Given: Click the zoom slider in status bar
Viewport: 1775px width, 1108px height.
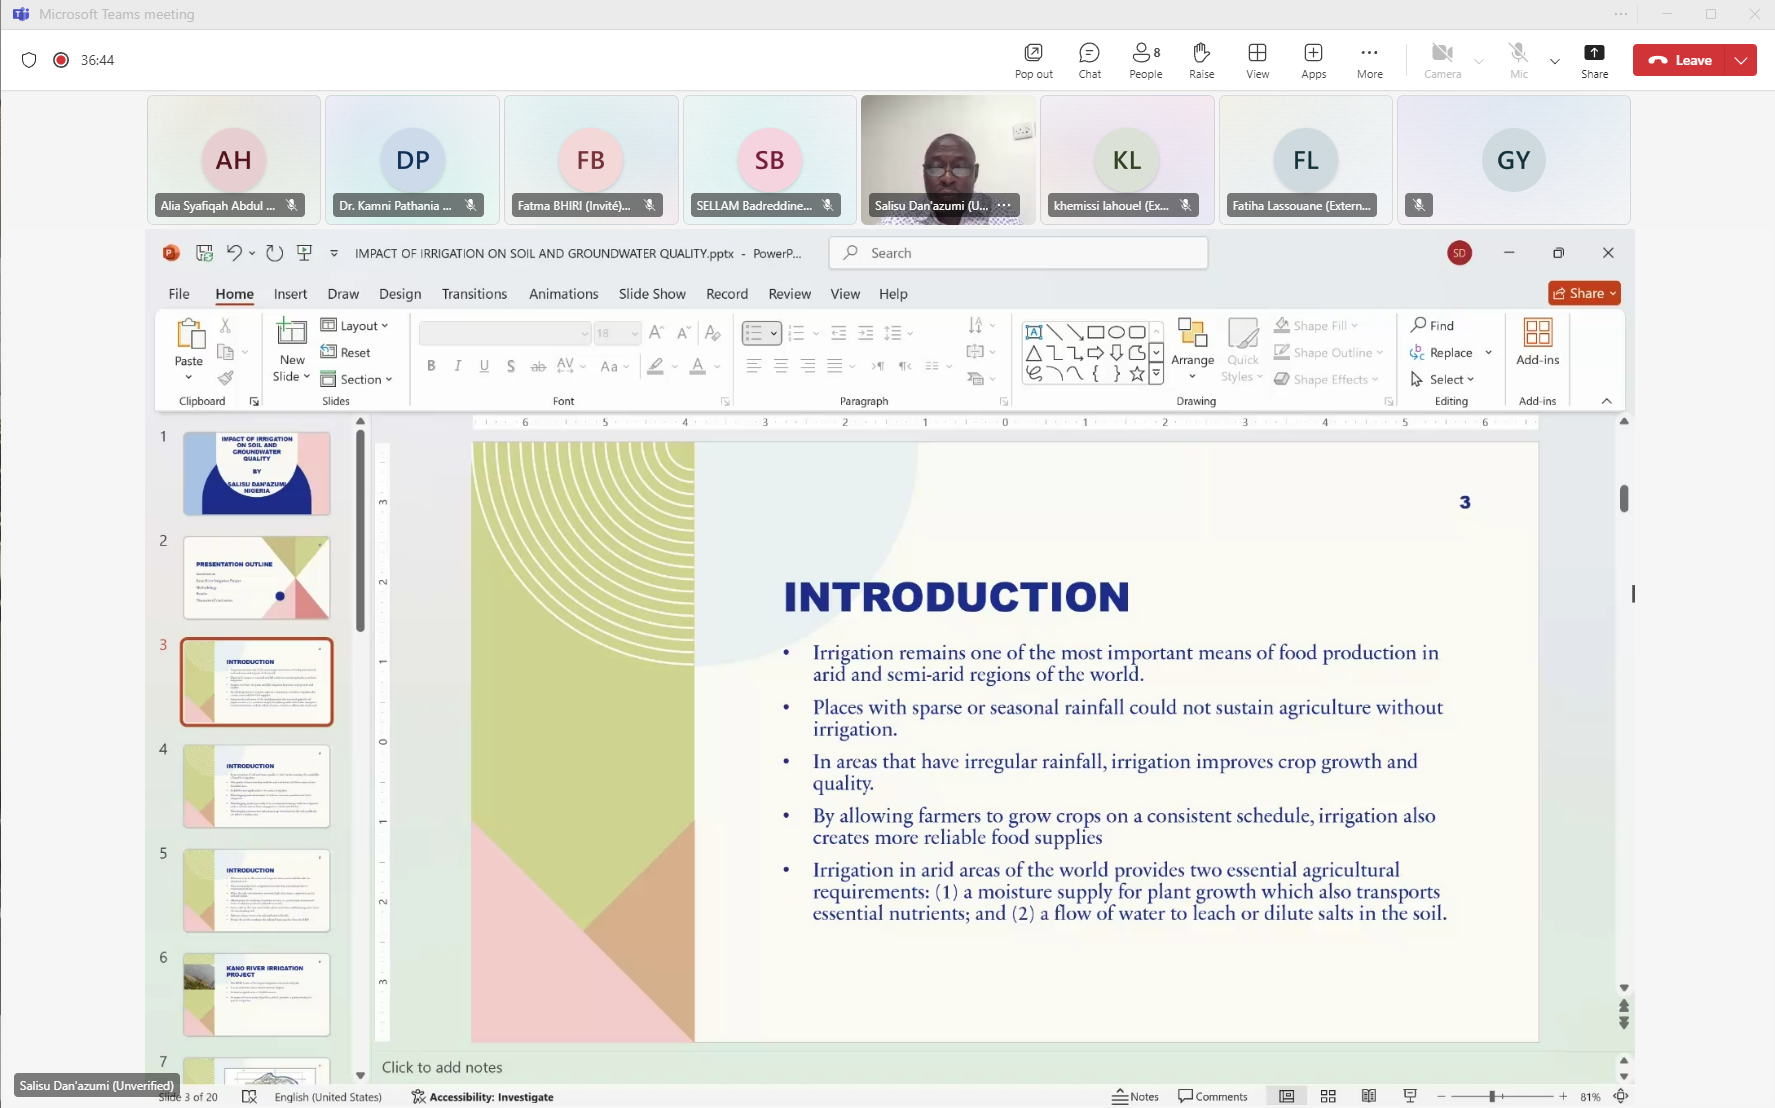Looking at the screenshot, I should [x=1491, y=1097].
